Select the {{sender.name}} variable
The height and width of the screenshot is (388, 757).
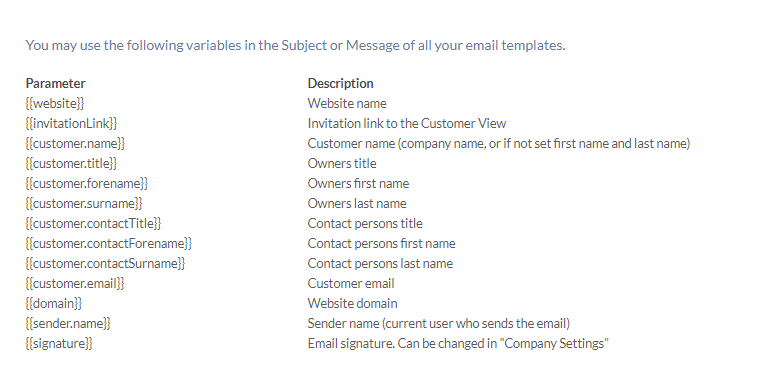tap(68, 324)
